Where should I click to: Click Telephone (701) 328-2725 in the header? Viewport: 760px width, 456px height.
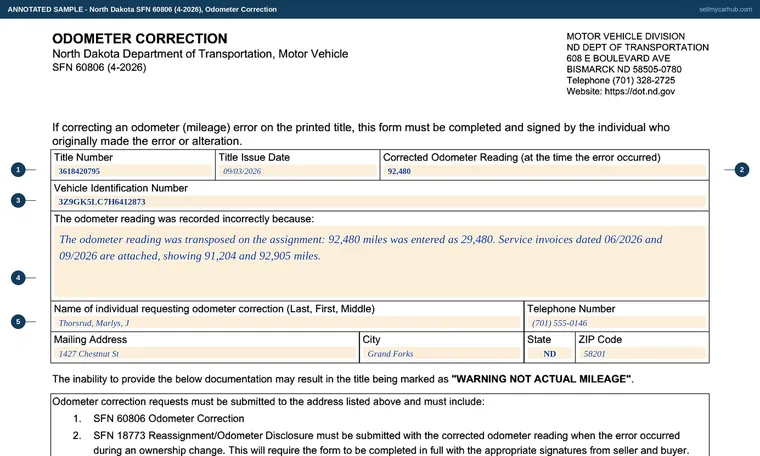621,80
